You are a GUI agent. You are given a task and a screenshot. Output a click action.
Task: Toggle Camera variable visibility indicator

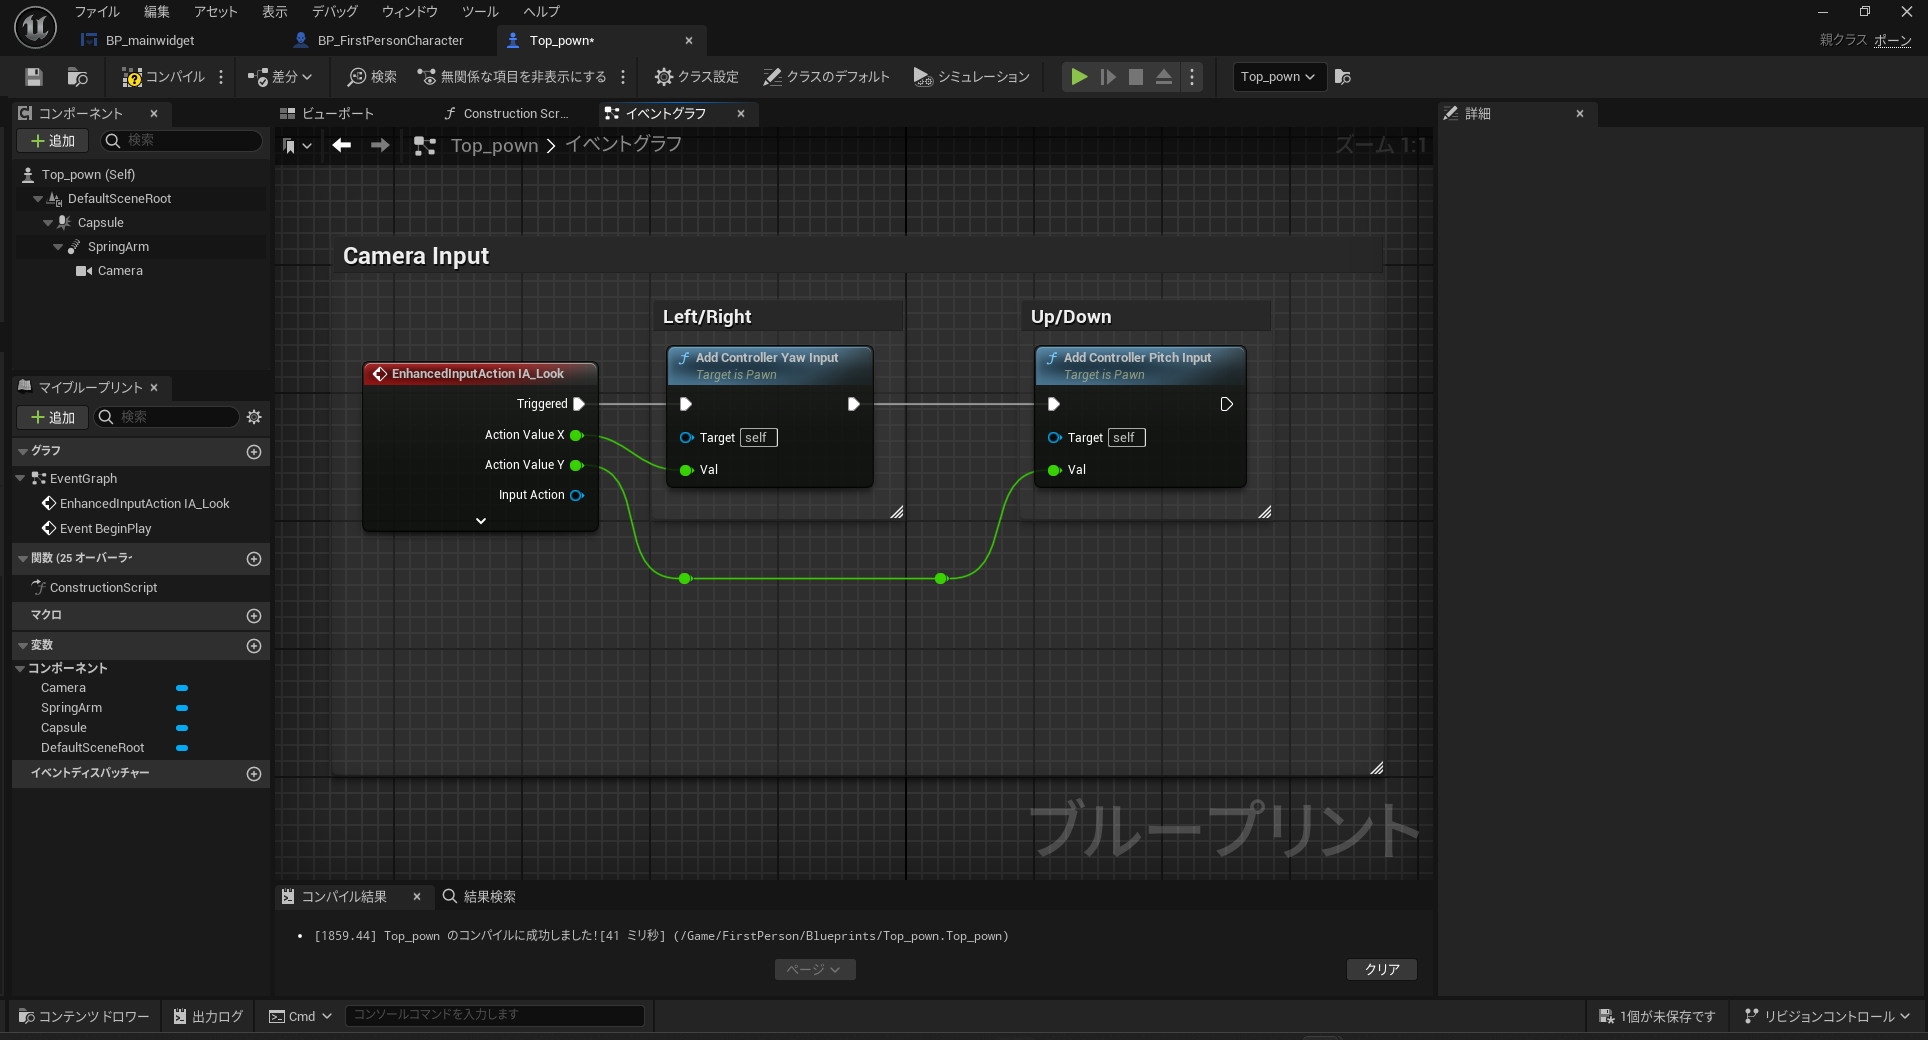(182, 688)
